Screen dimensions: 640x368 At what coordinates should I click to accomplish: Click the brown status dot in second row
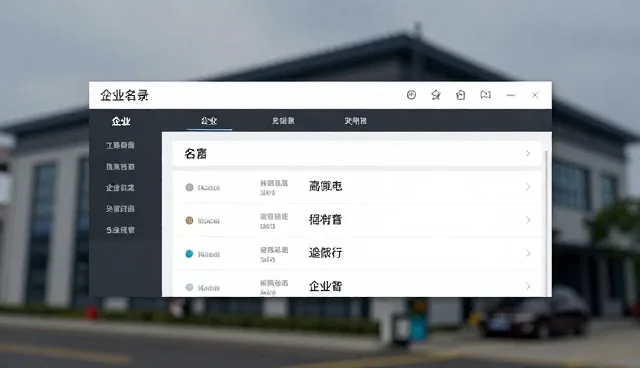(189, 220)
